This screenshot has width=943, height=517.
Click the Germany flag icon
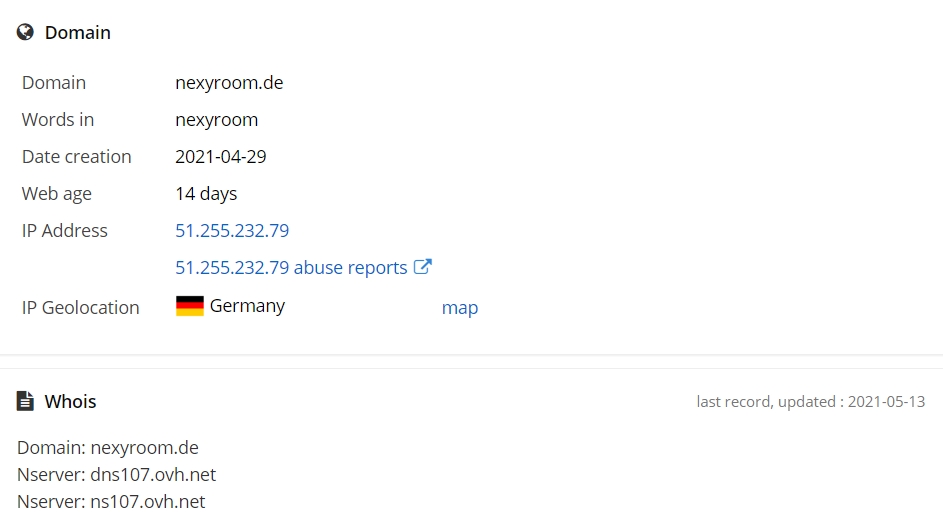pyautogui.click(x=189, y=306)
